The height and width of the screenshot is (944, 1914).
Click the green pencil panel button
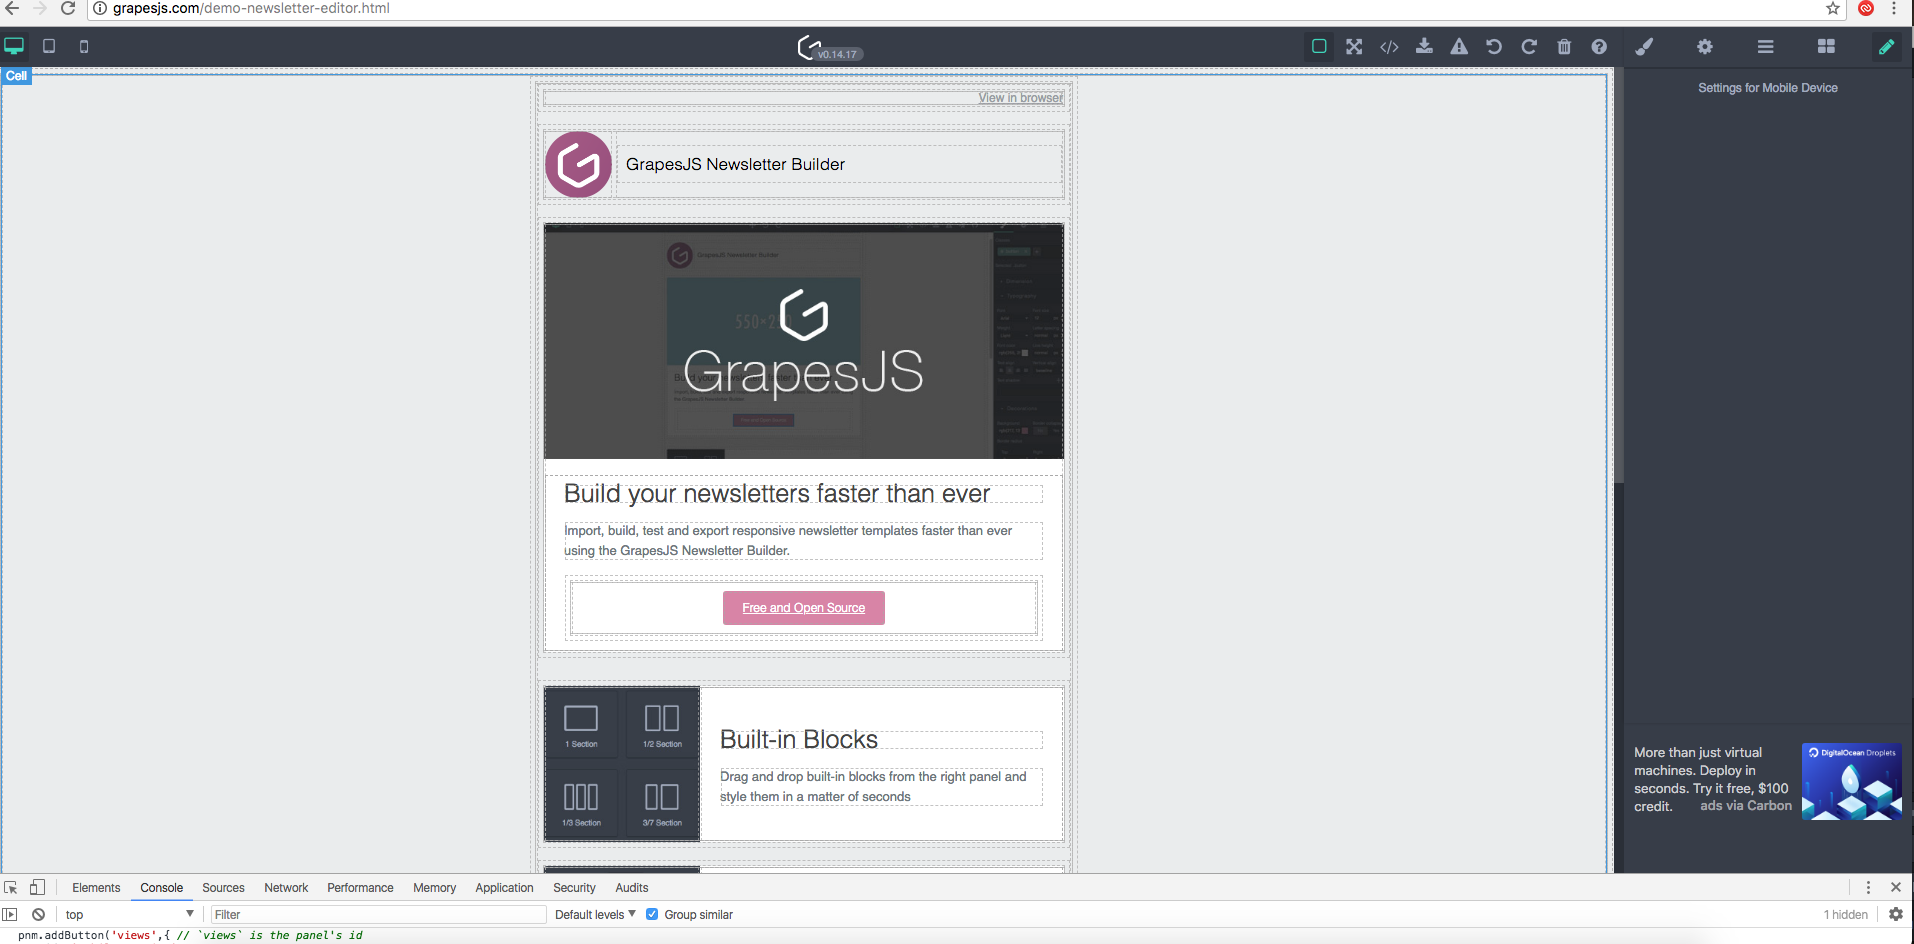tap(1886, 46)
